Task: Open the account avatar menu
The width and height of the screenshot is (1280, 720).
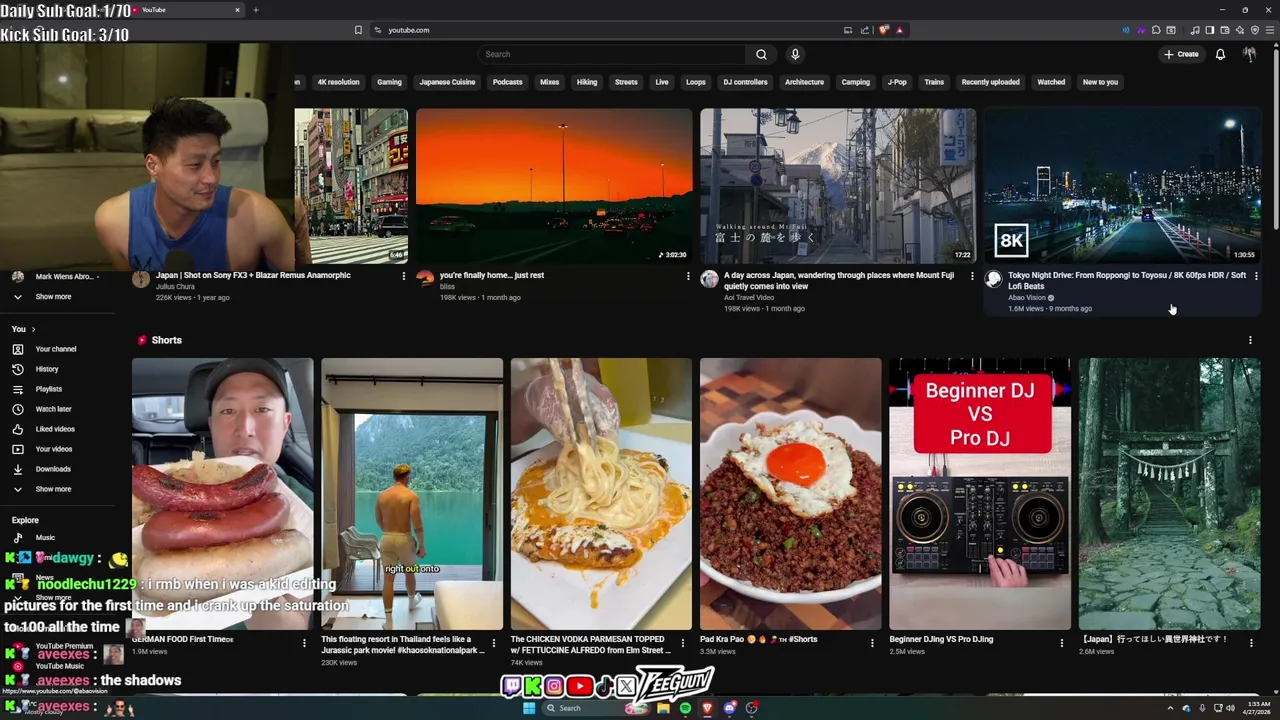Action: [x=1249, y=54]
